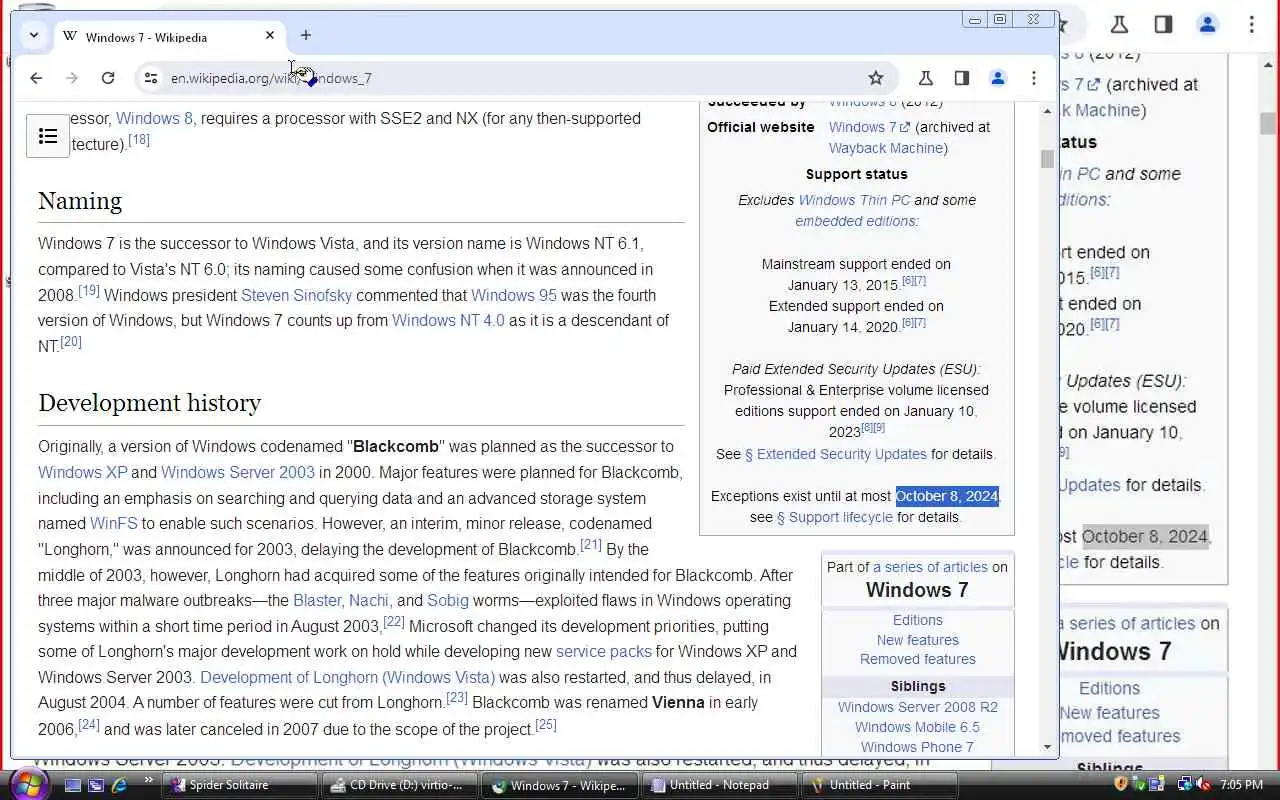The height and width of the screenshot is (800, 1280).
Task: Click the flask icon in background Chrome window
Action: tap(1119, 24)
